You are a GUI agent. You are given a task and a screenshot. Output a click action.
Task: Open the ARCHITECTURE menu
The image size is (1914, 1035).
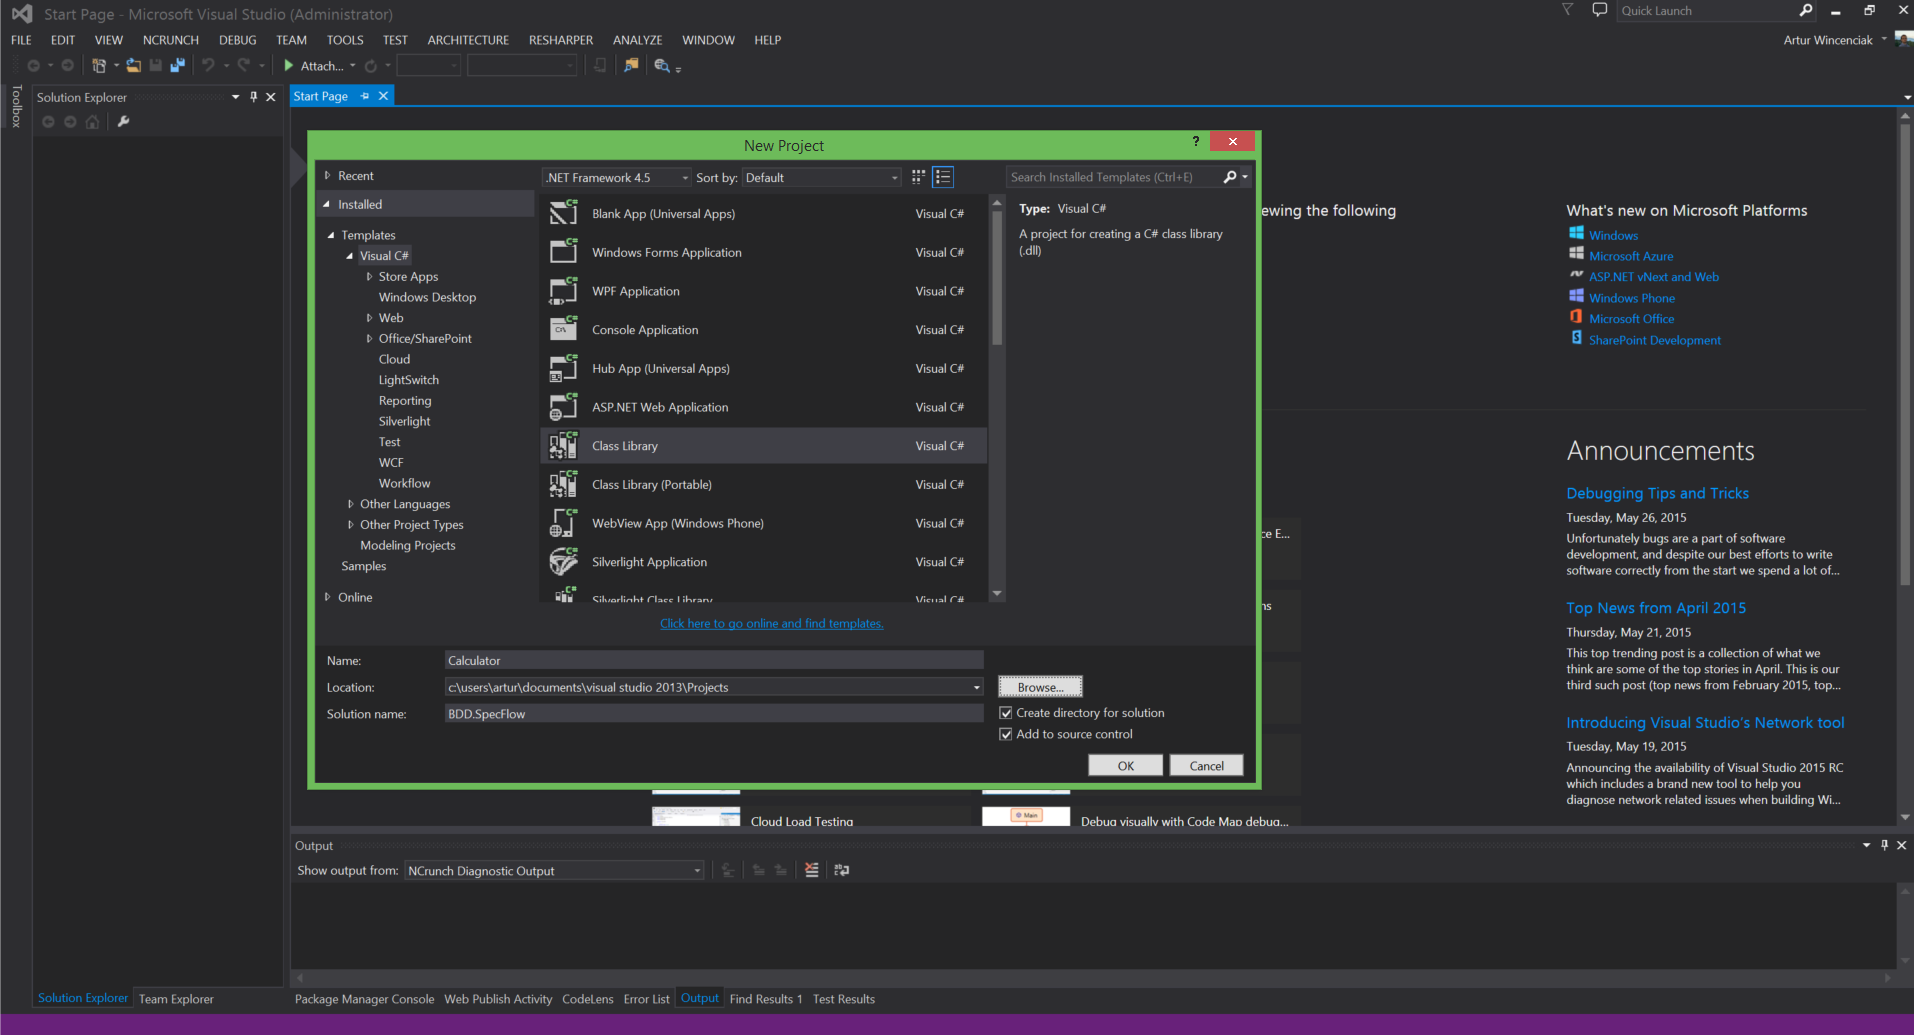coord(468,40)
